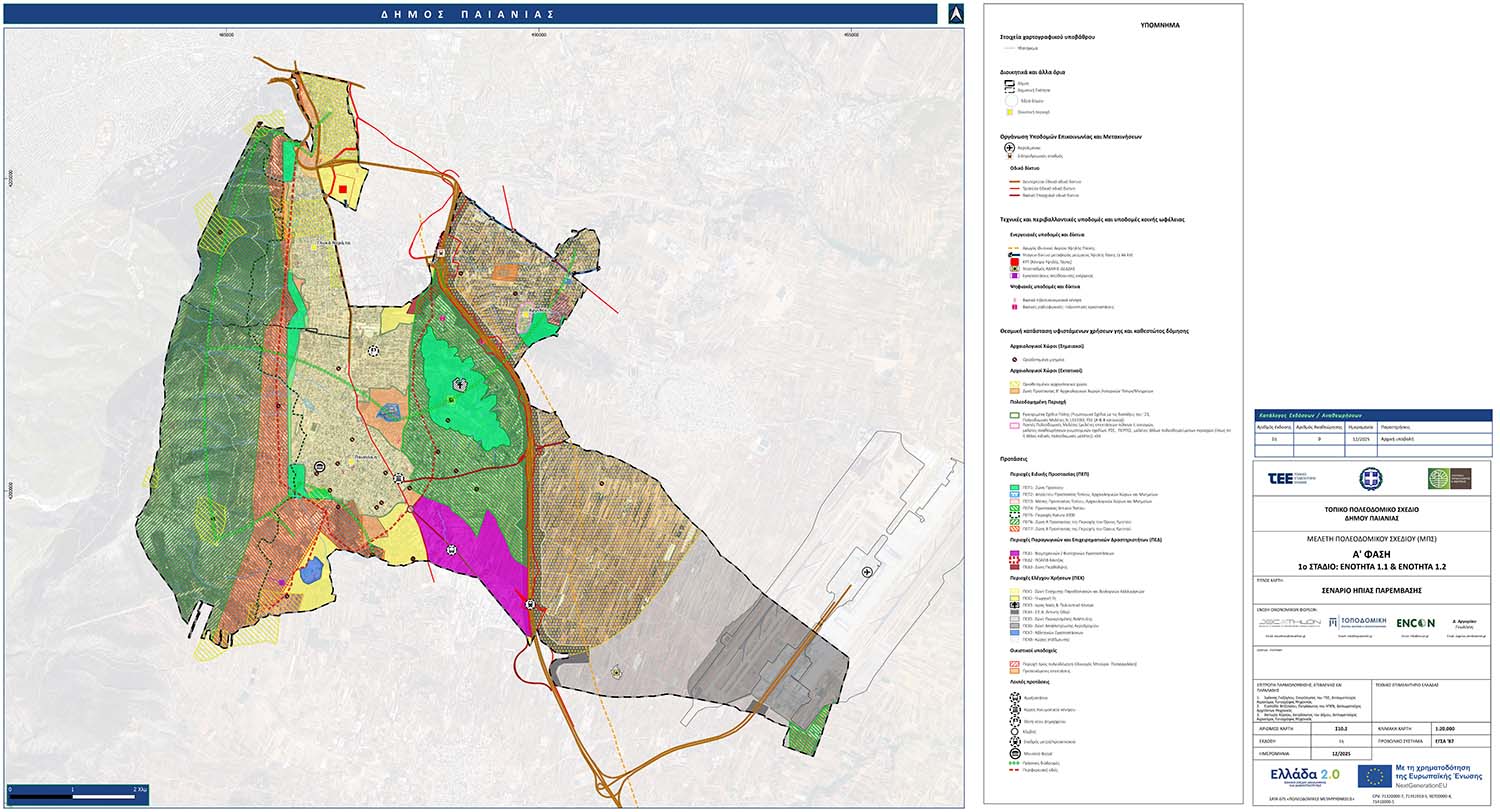Screen dimensions: 1500x812
Task: Click the airport symbol in the legend
Action: 1011,147
